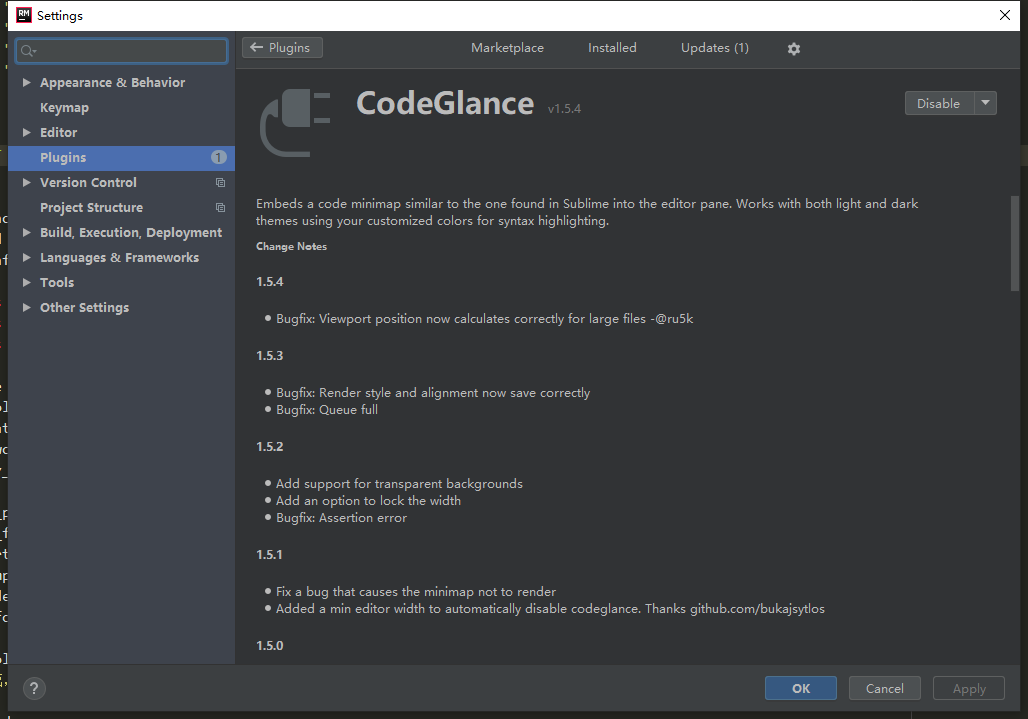
Task: Click the project-level icon beside Version Control
Action: point(220,183)
